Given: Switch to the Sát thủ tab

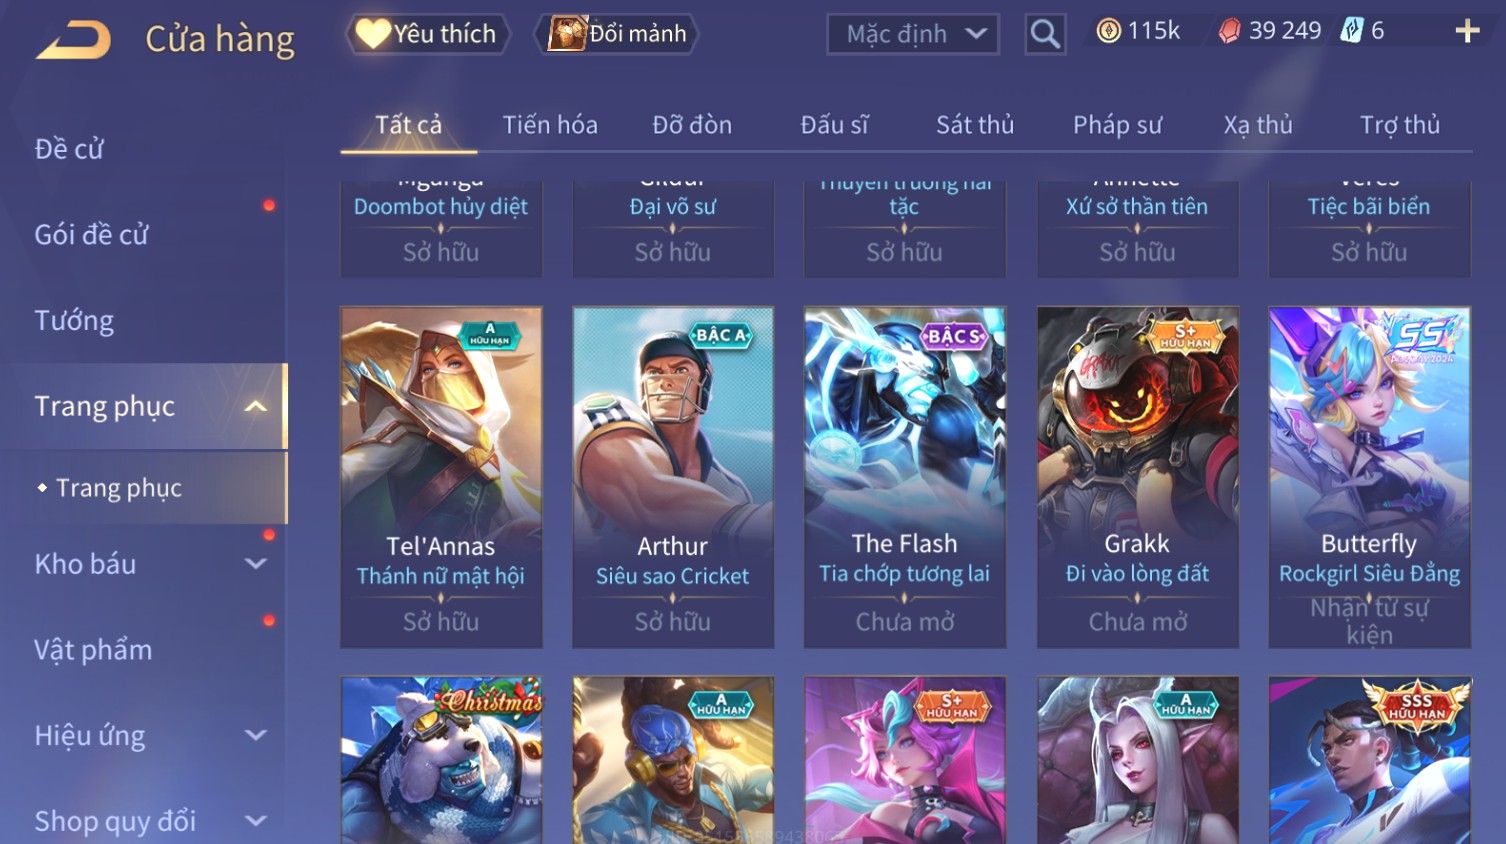Looking at the screenshot, I should click(975, 125).
